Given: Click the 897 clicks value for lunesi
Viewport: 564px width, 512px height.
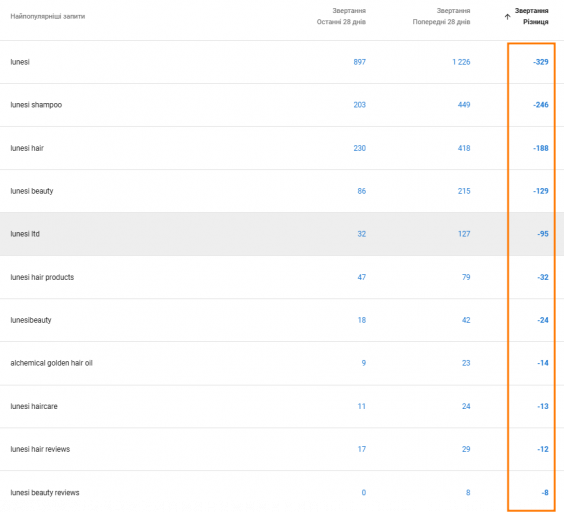Looking at the screenshot, I should pos(359,62).
